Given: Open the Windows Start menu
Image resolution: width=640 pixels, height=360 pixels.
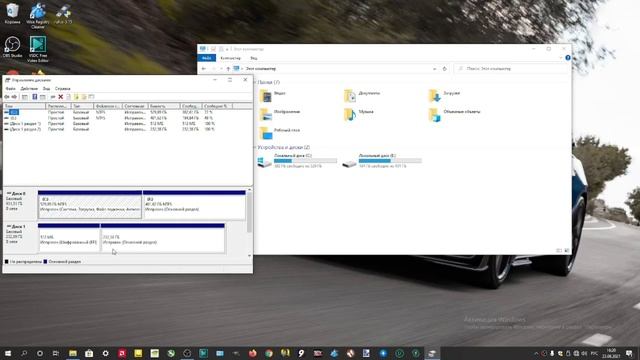Looking at the screenshot, I should coord(8,353).
